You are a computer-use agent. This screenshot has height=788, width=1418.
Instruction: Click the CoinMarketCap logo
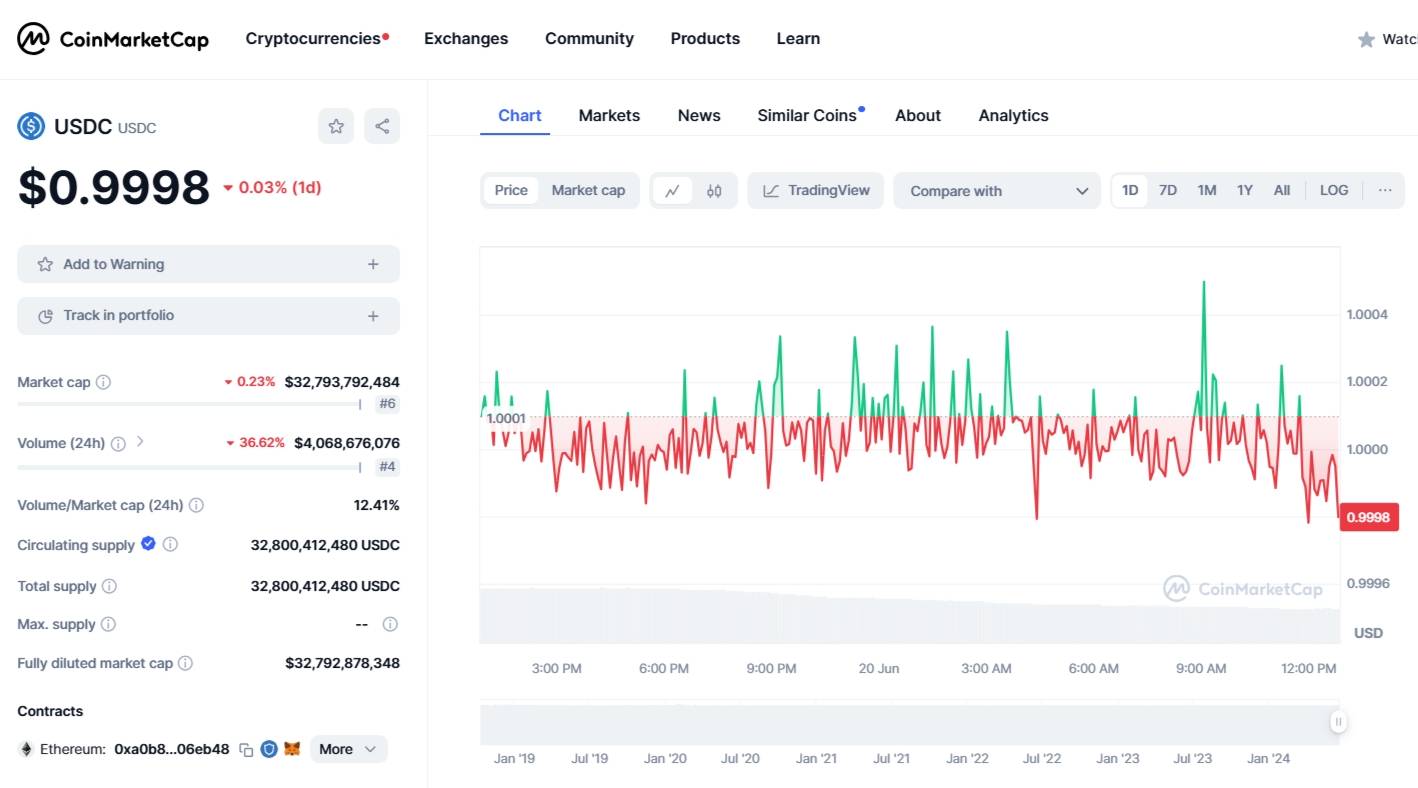pos(113,39)
